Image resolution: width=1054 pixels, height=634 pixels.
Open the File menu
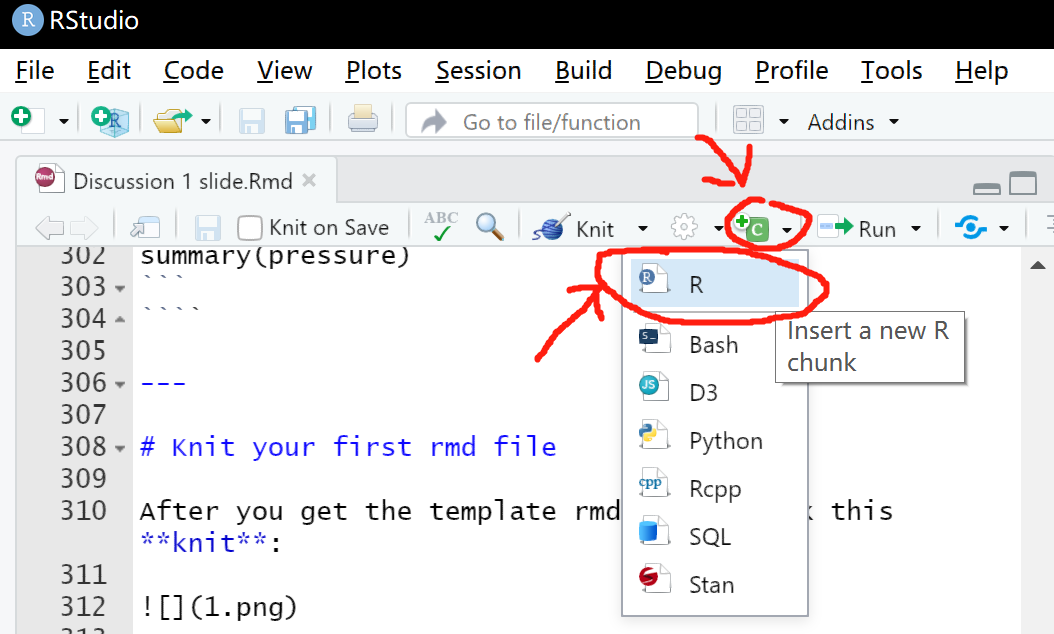pyautogui.click(x=35, y=71)
